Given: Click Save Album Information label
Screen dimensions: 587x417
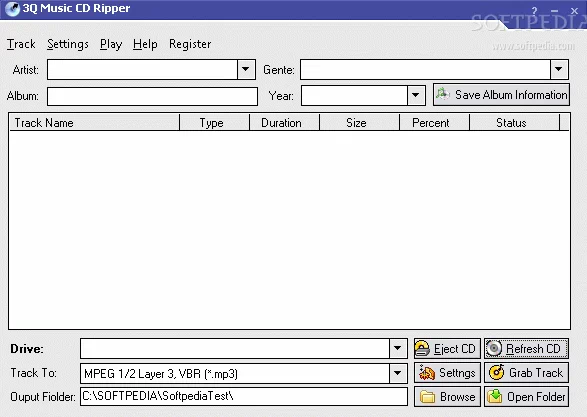Looking at the screenshot, I should [x=511, y=95].
